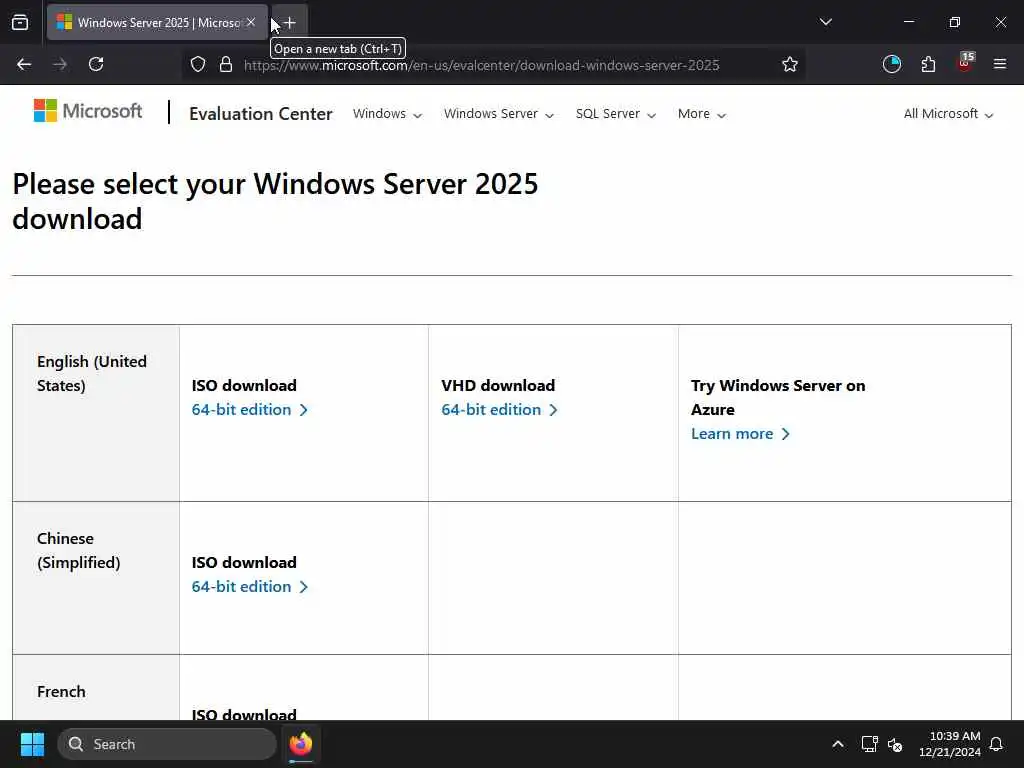
Task: Download English VHD 64-bit edition
Action: [x=499, y=409]
